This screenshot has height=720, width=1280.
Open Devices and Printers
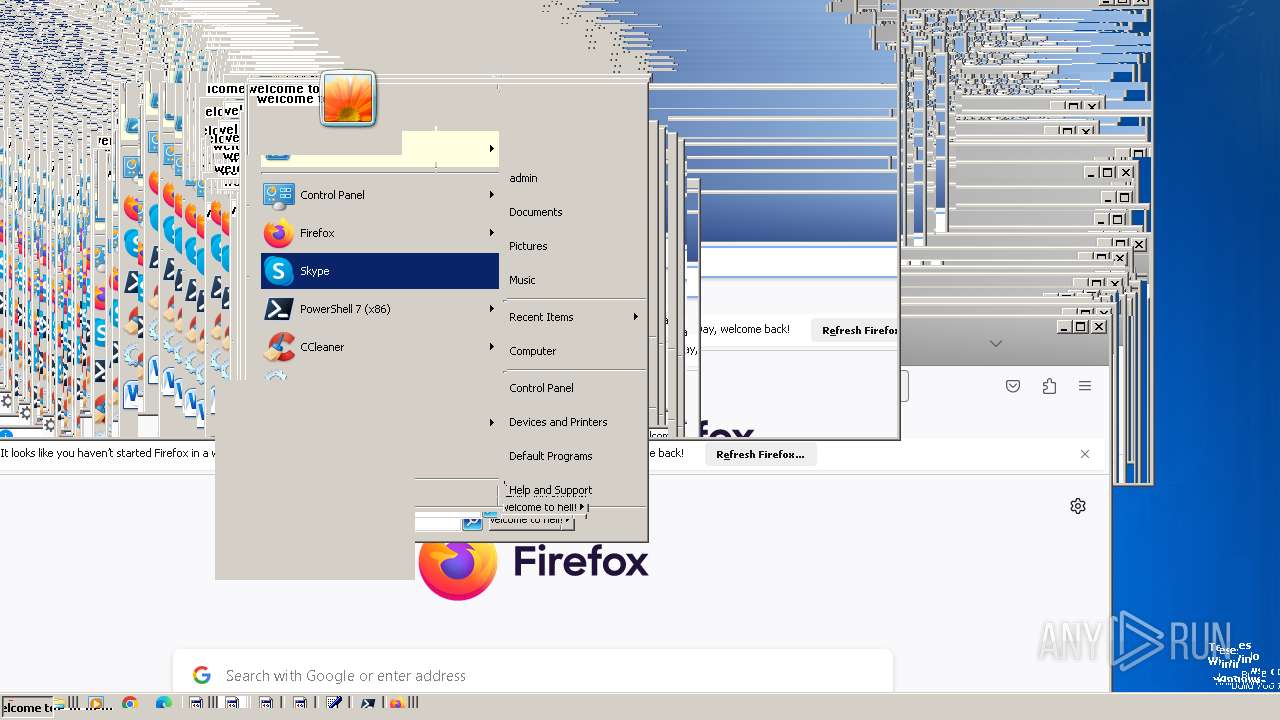click(558, 422)
